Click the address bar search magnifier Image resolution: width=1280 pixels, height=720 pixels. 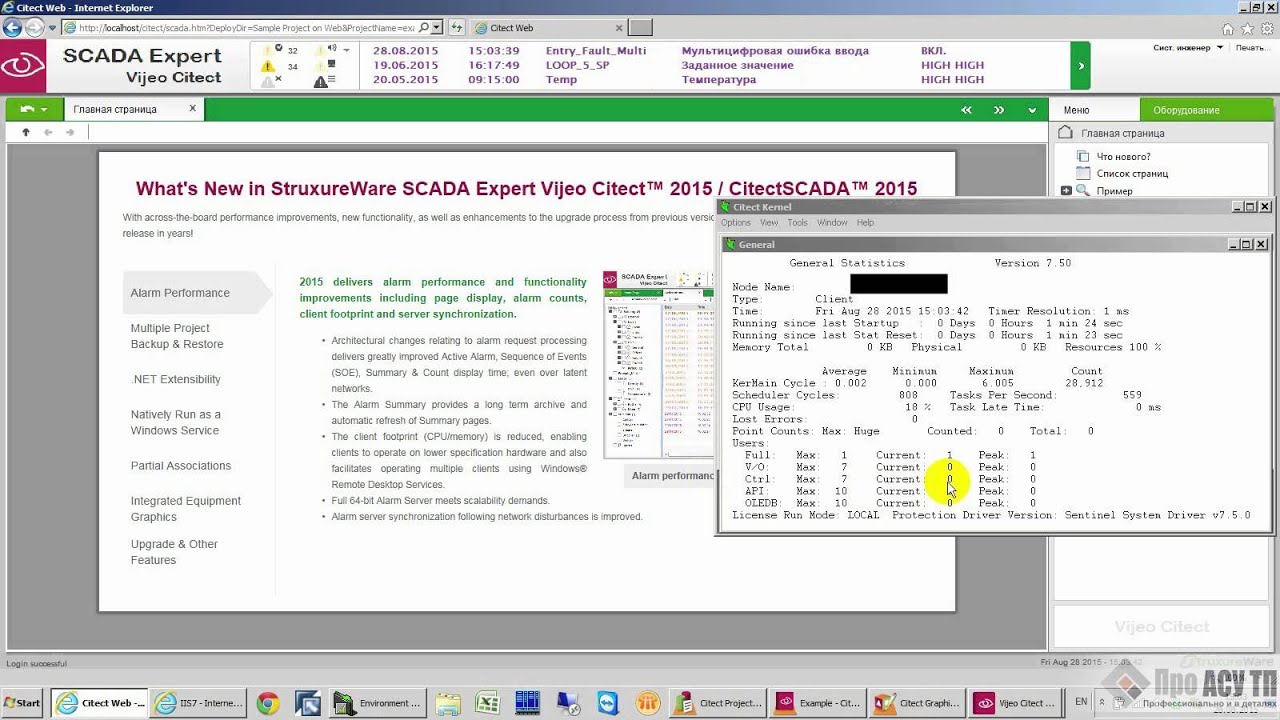[x=424, y=28]
